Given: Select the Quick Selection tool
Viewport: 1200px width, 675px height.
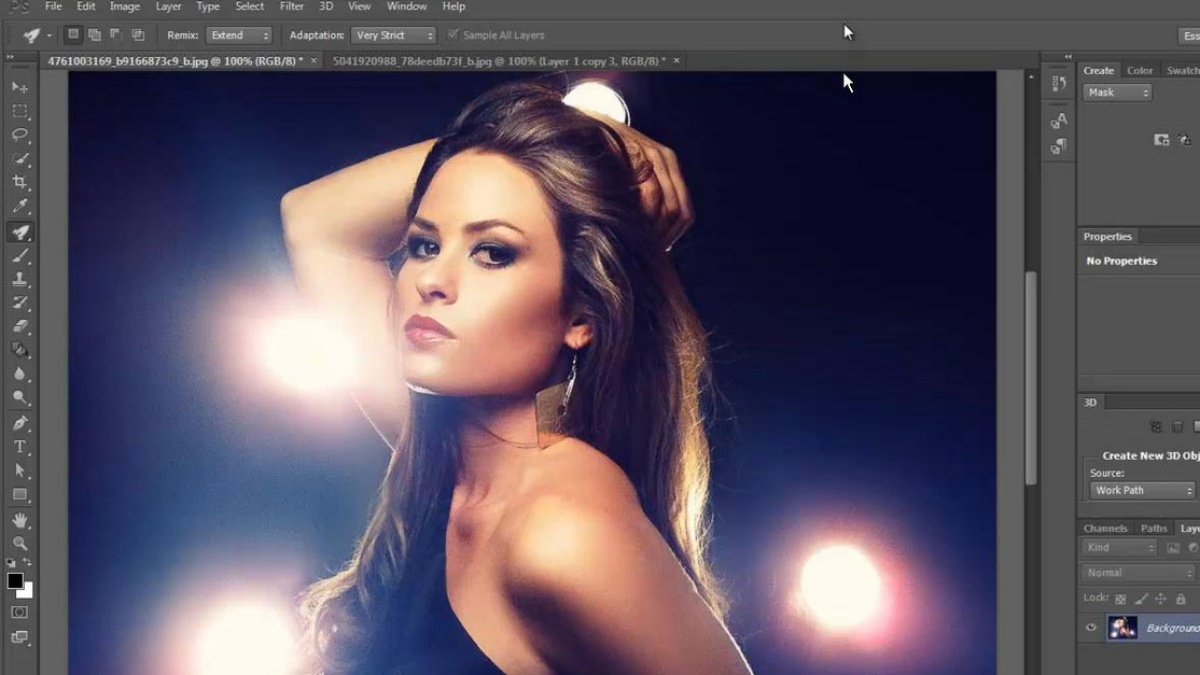Looking at the screenshot, I should click(x=20, y=159).
